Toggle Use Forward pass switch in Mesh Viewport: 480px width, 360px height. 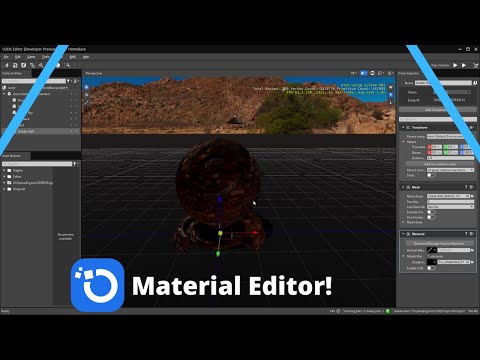click(431, 217)
